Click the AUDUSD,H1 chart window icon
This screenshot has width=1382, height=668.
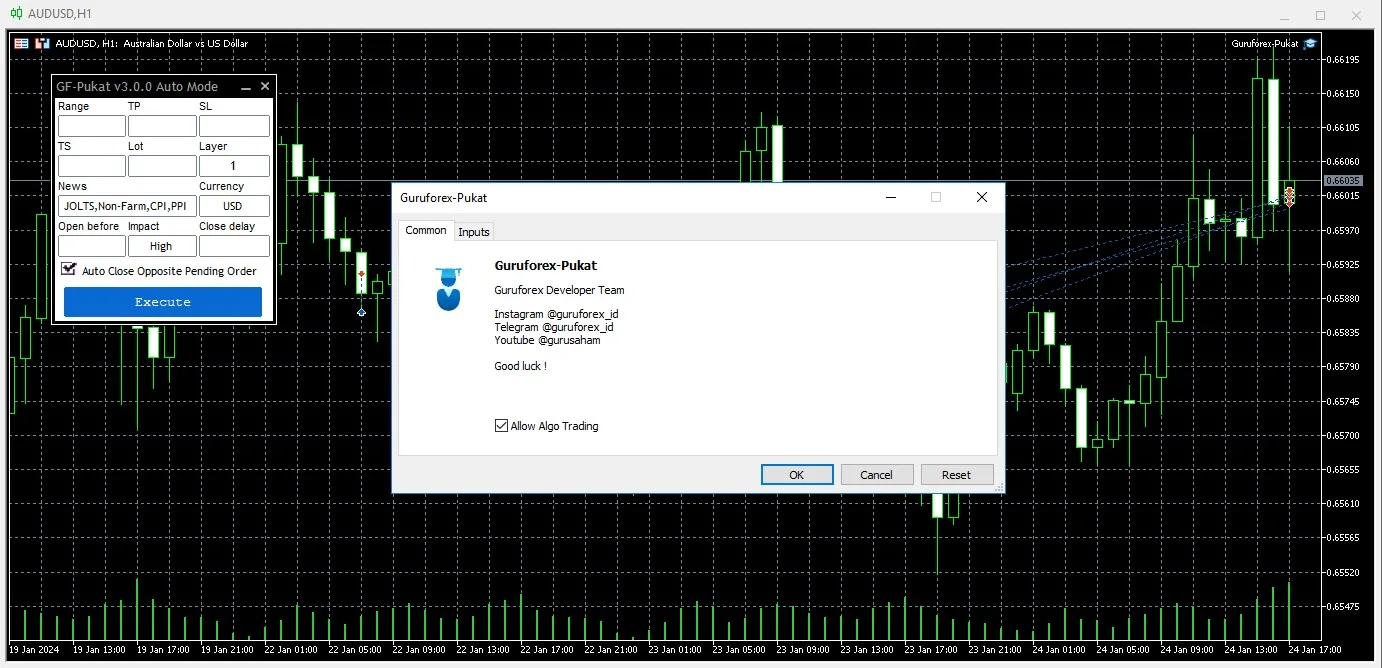coord(15,15)
